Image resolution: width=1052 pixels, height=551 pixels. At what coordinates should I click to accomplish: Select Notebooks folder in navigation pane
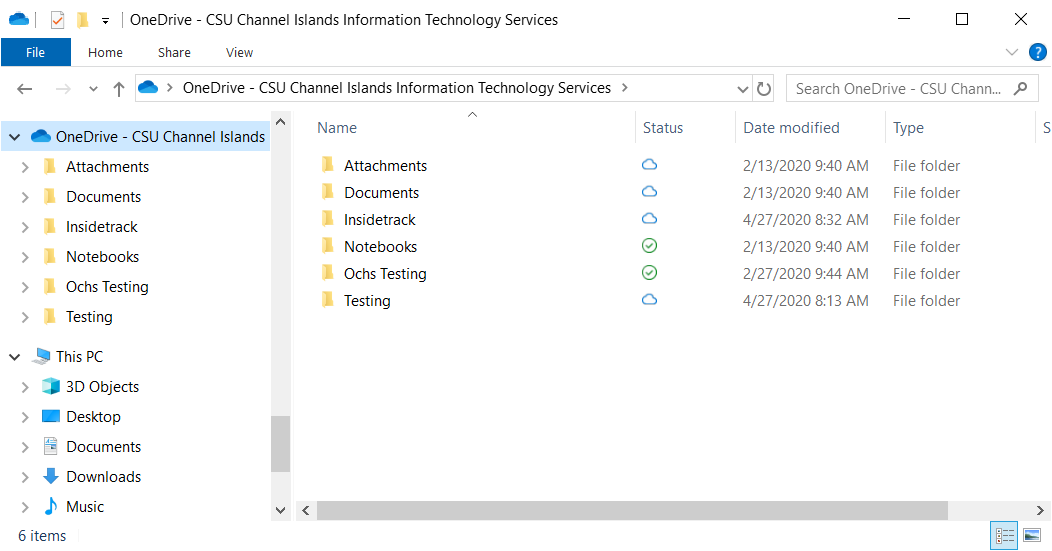tap(103, 257)
